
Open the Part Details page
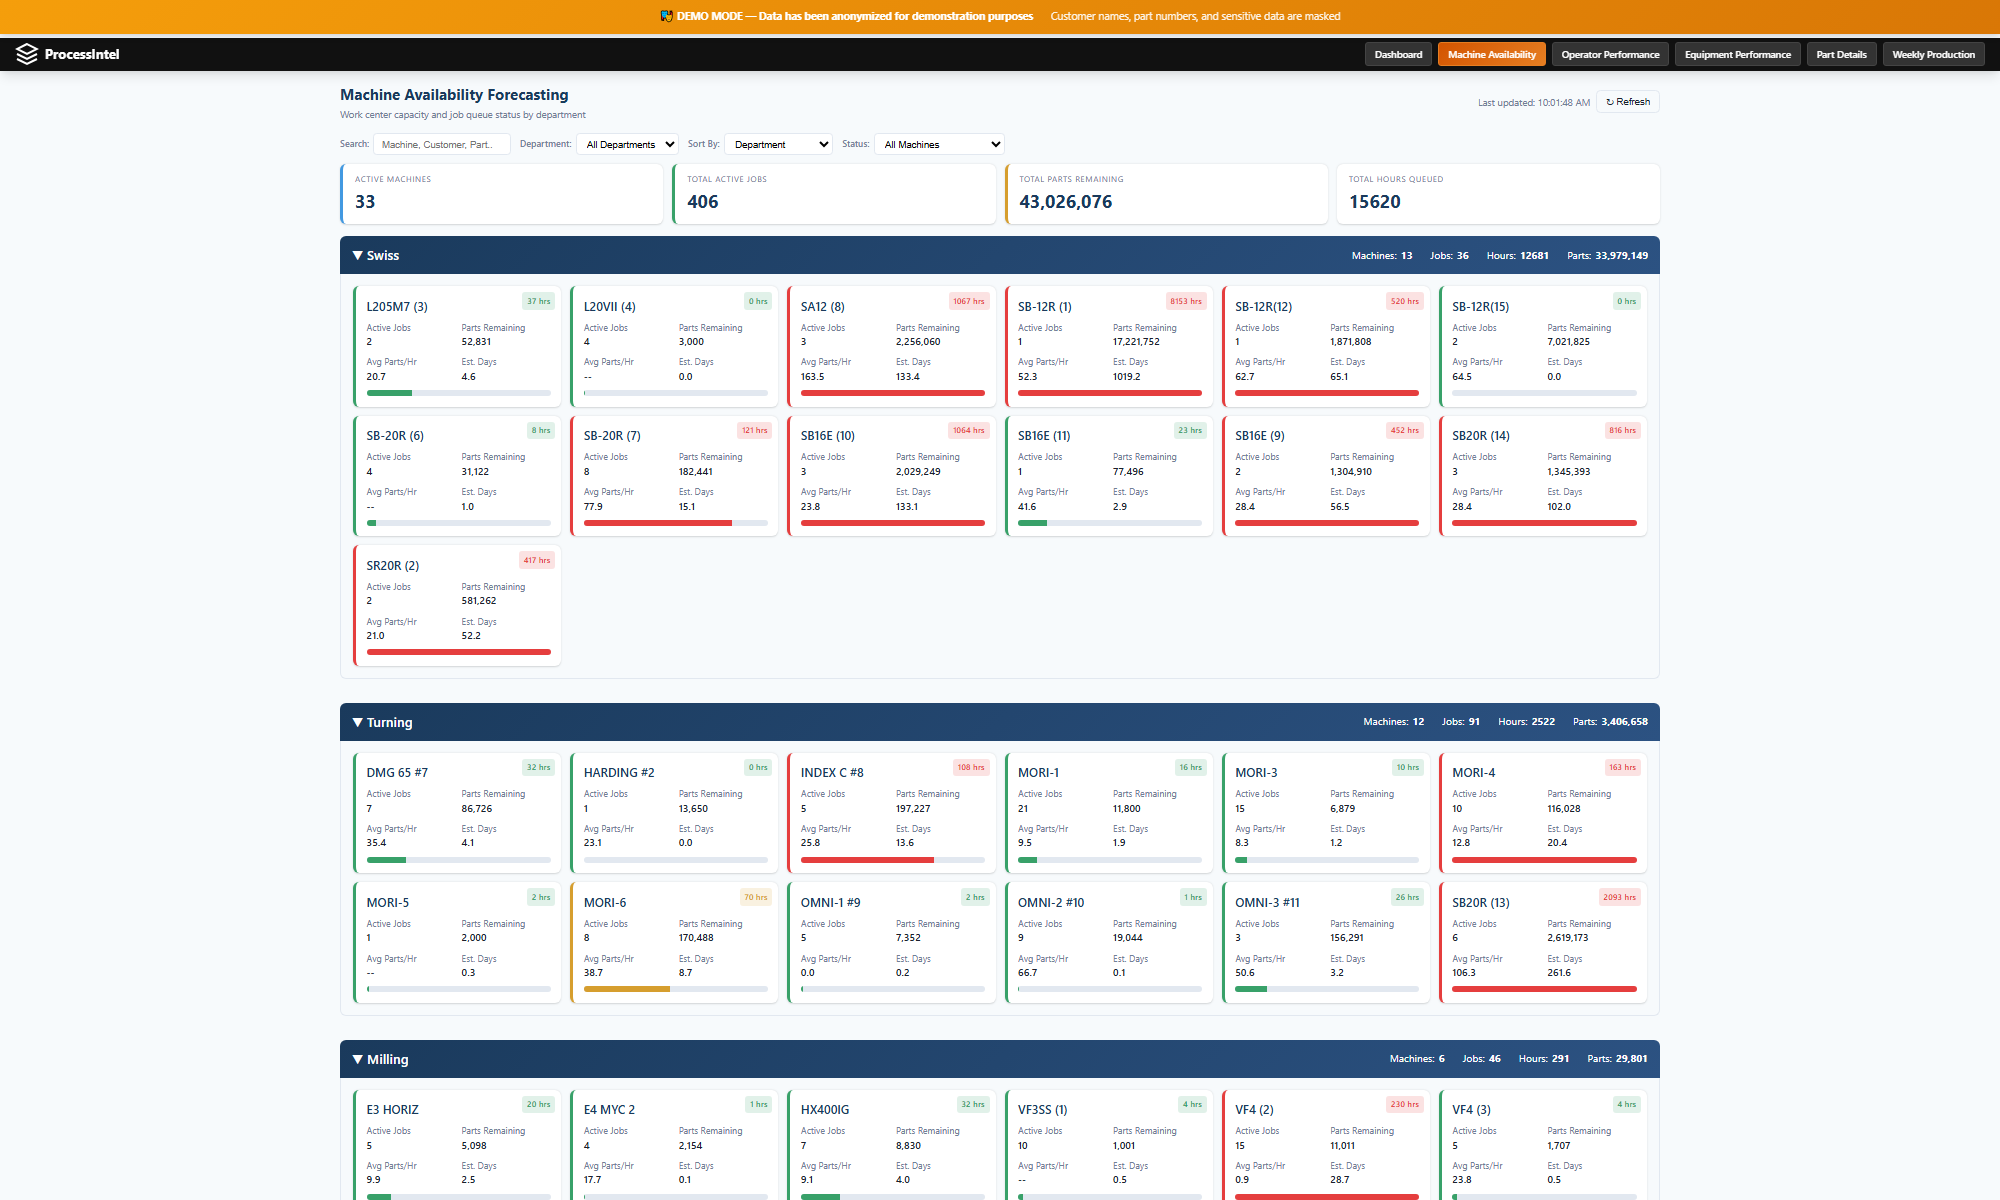(x=1841, y=54)
